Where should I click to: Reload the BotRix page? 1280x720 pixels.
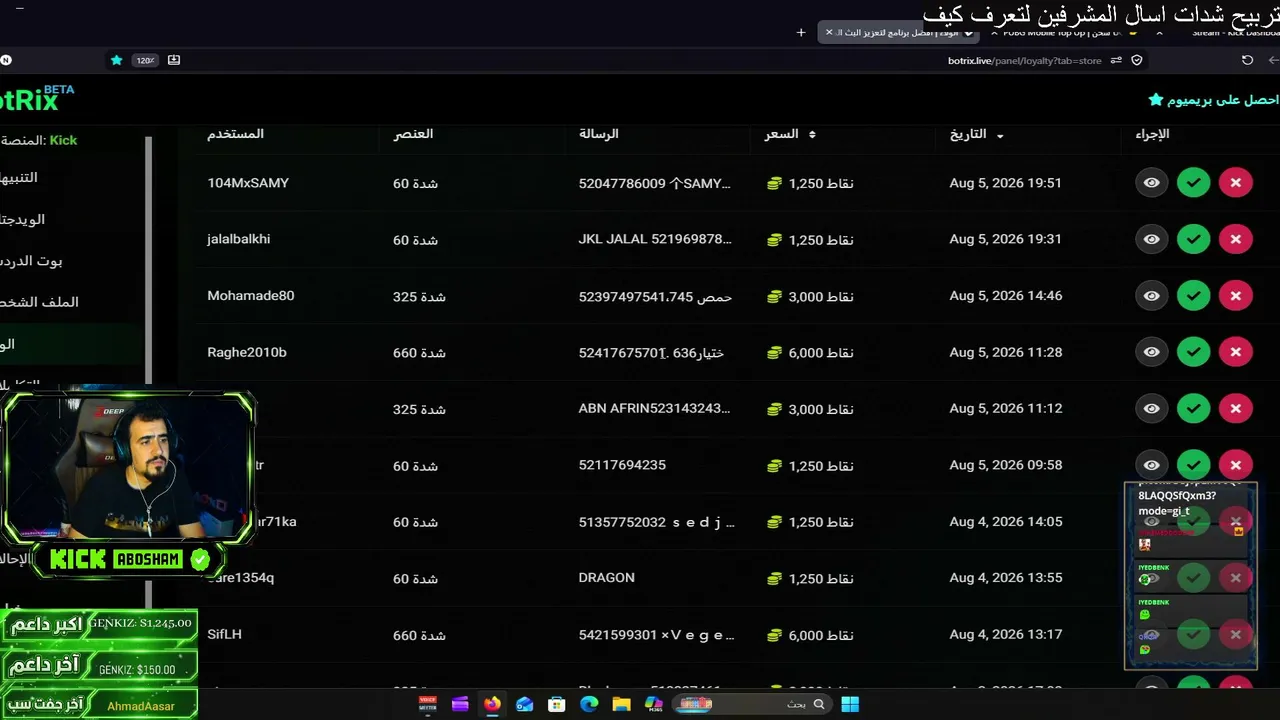[x=1247, y=60]
